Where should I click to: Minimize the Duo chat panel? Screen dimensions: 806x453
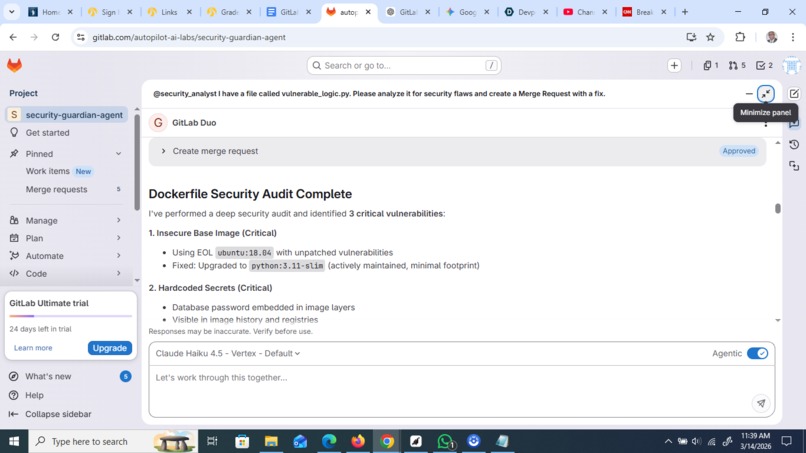pyautogui.click(x=766, y=94)
